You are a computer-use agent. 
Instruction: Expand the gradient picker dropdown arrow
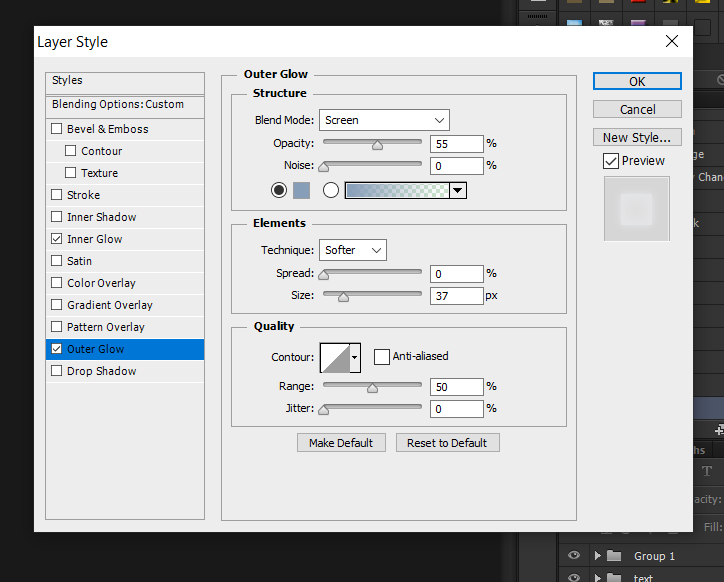click(x=458, y=190)
